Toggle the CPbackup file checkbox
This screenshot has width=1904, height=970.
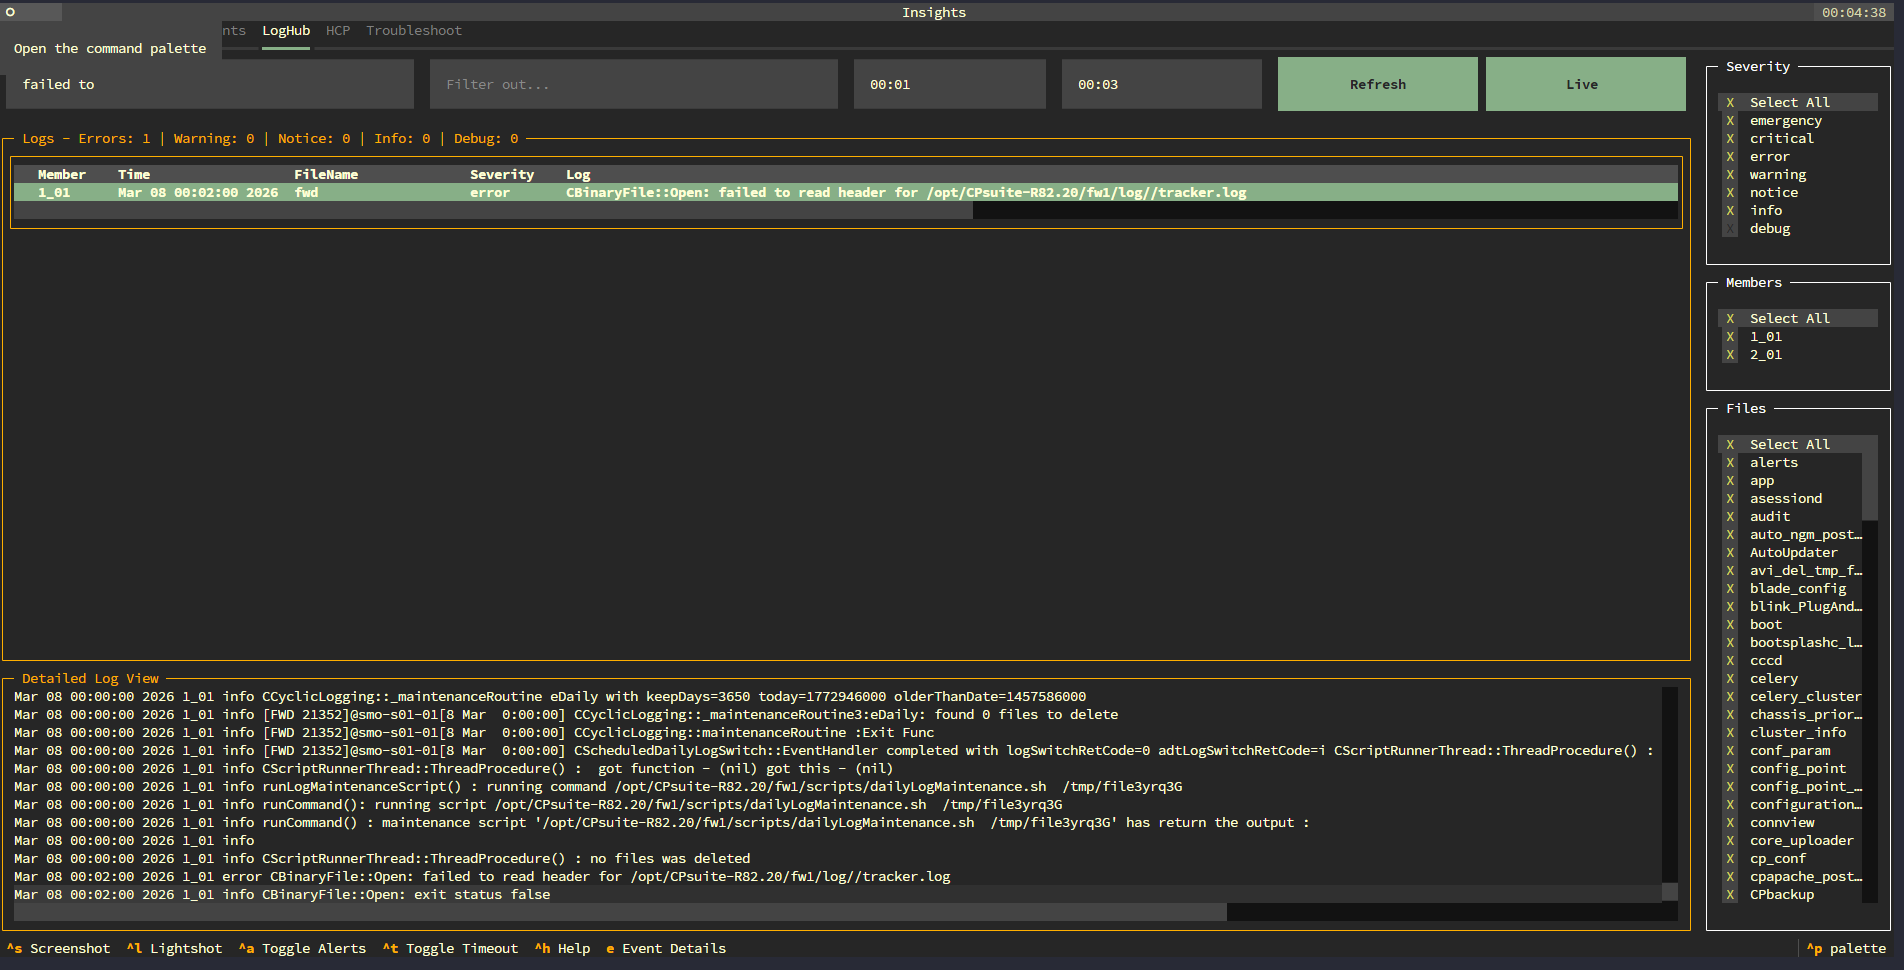coord(1730,895)
